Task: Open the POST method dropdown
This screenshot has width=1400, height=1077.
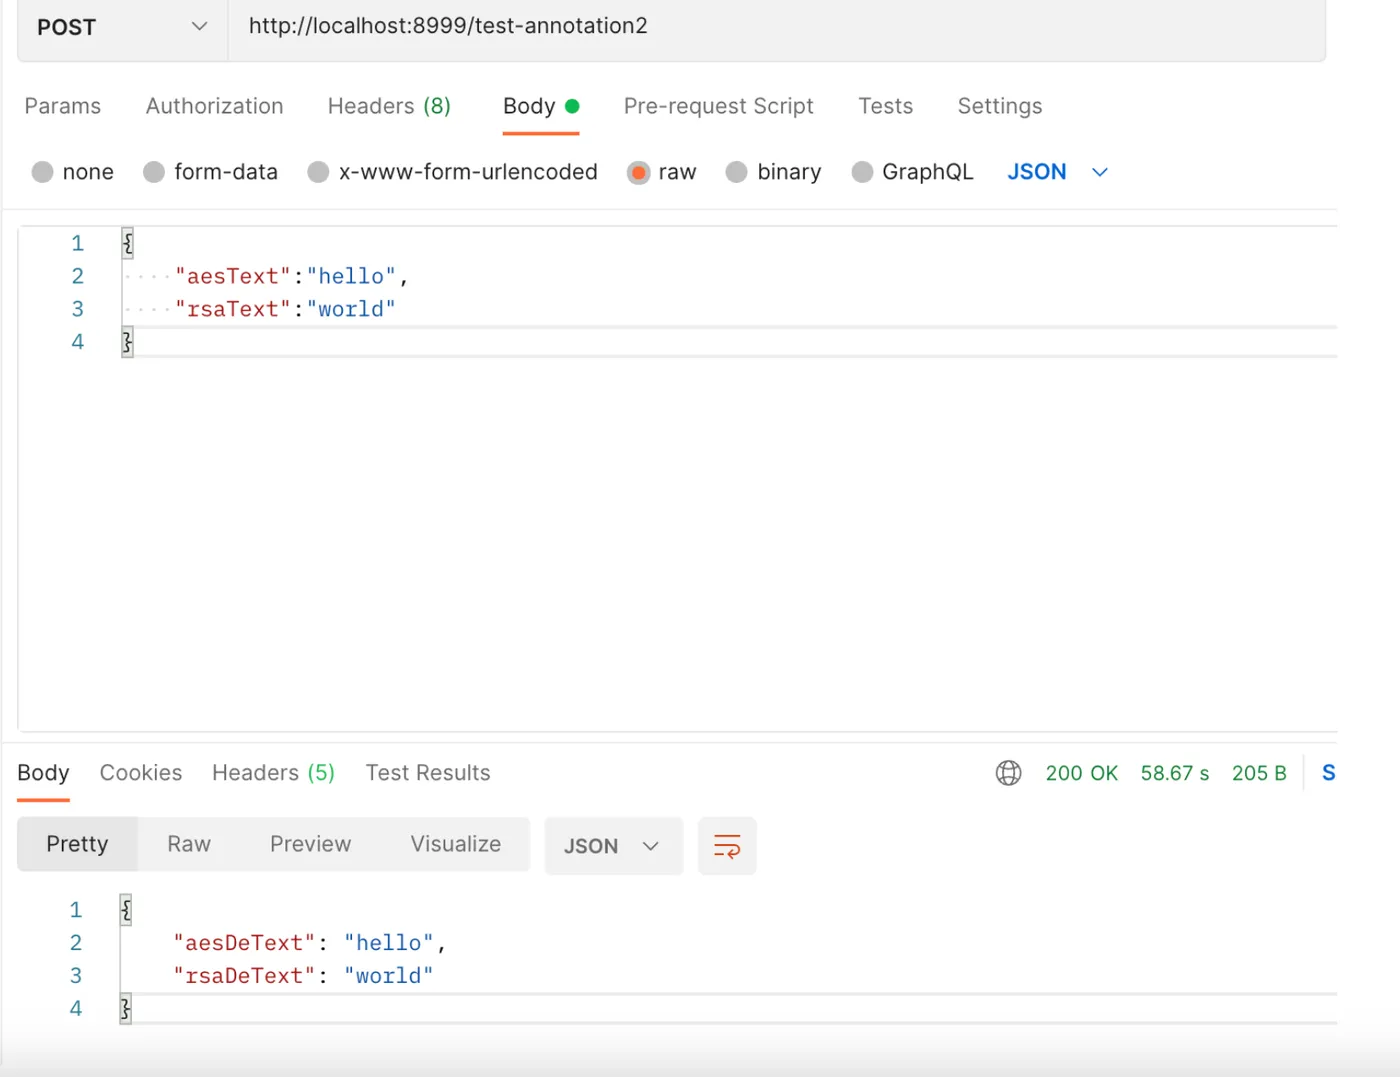Action: (x=122, y=27)
